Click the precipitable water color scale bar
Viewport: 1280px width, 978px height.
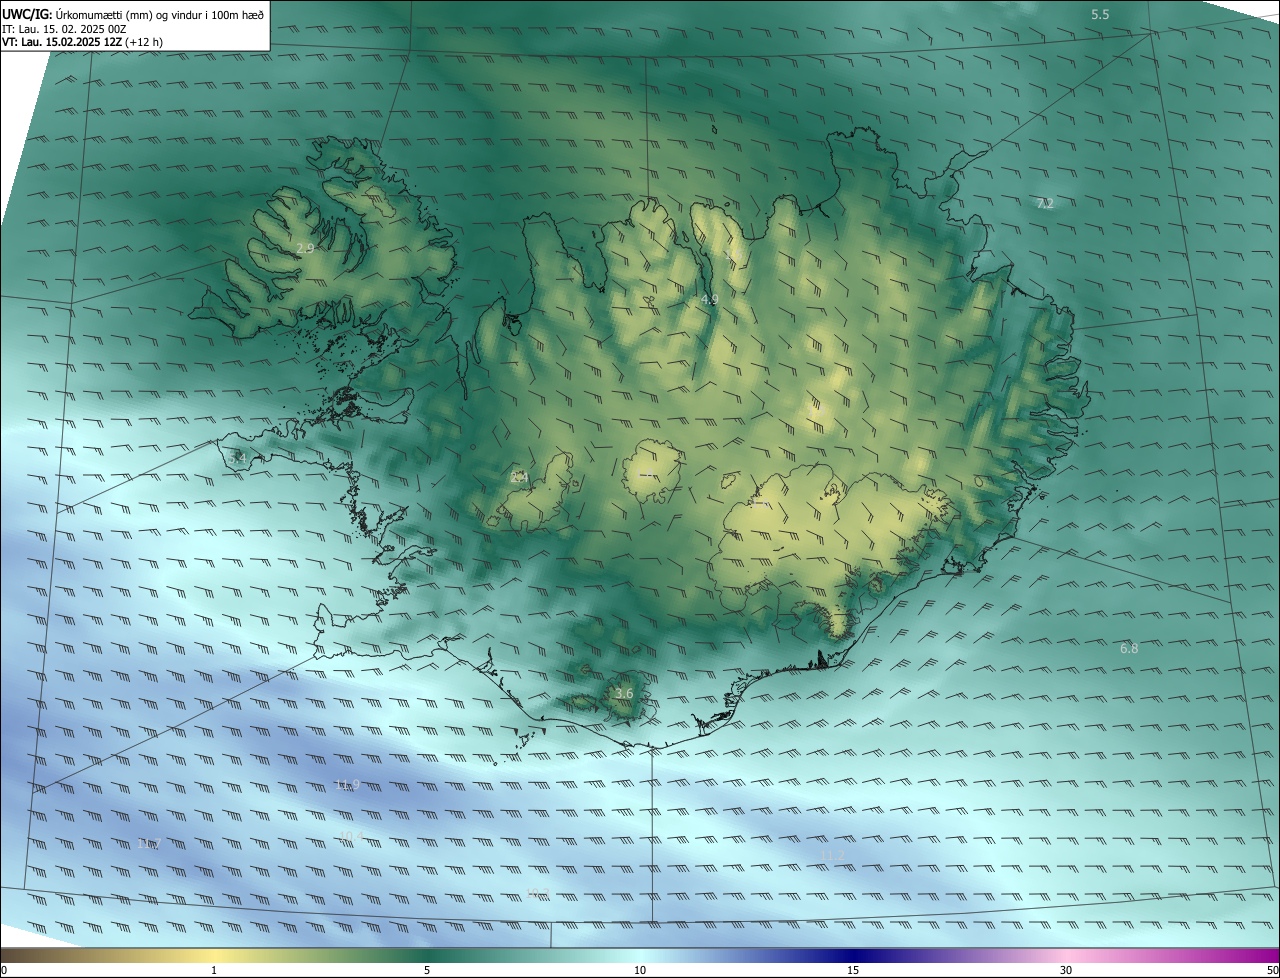640,956
